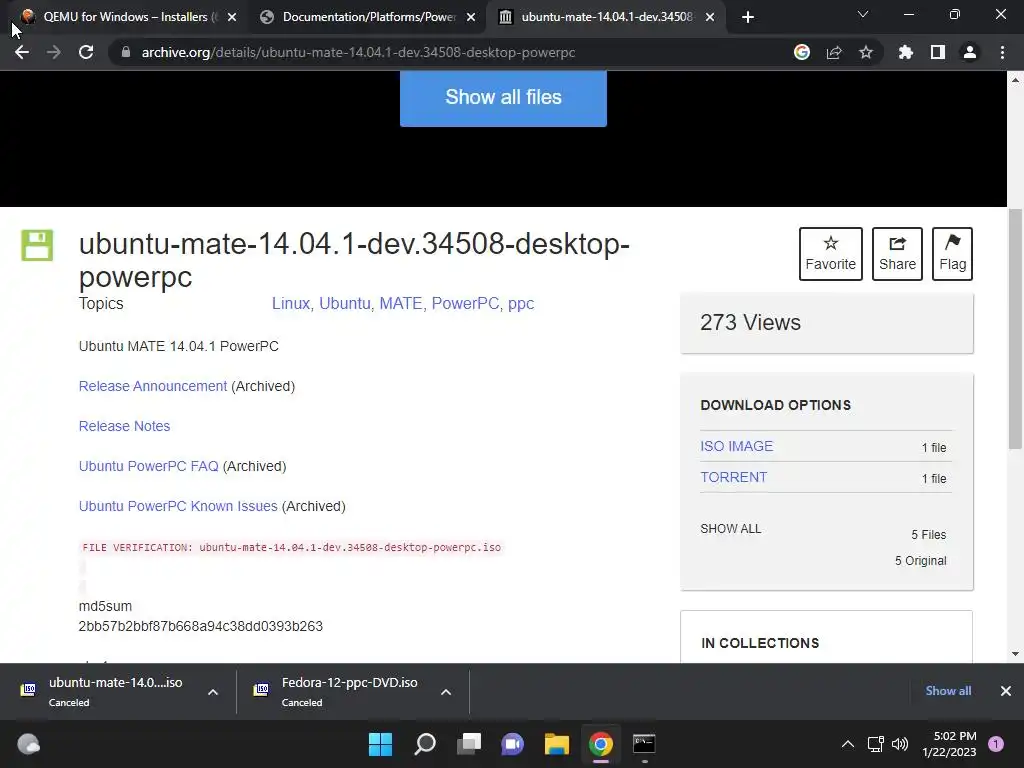Click SHOW ALL download options

click(731, 529)
